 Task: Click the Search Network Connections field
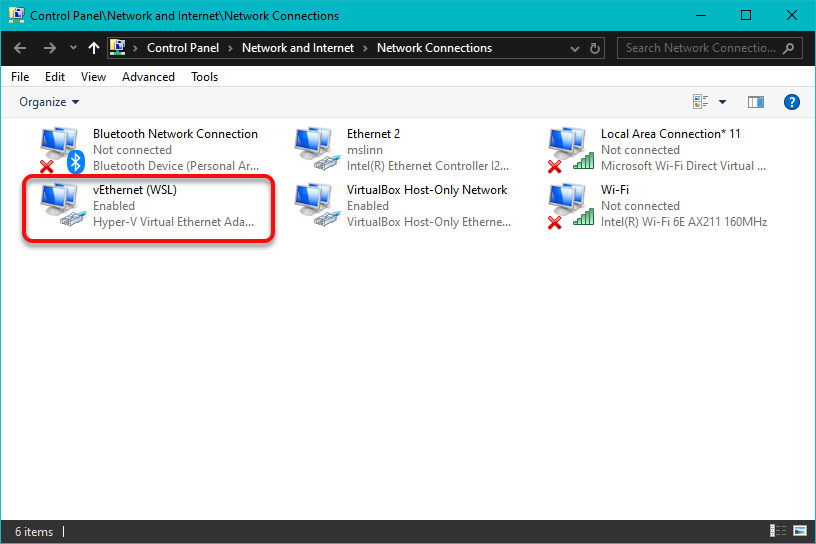pos(700,48)
